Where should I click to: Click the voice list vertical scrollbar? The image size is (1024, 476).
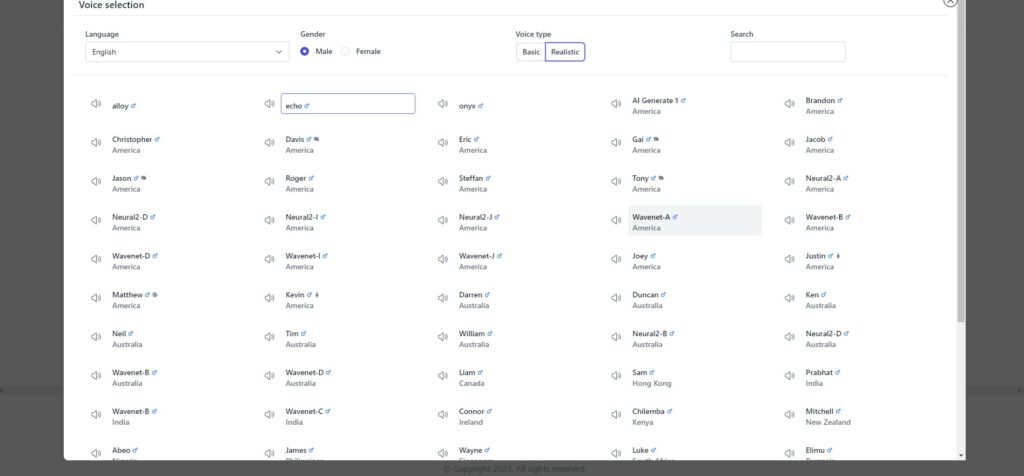pyautogui.click(x=961, y=163)
